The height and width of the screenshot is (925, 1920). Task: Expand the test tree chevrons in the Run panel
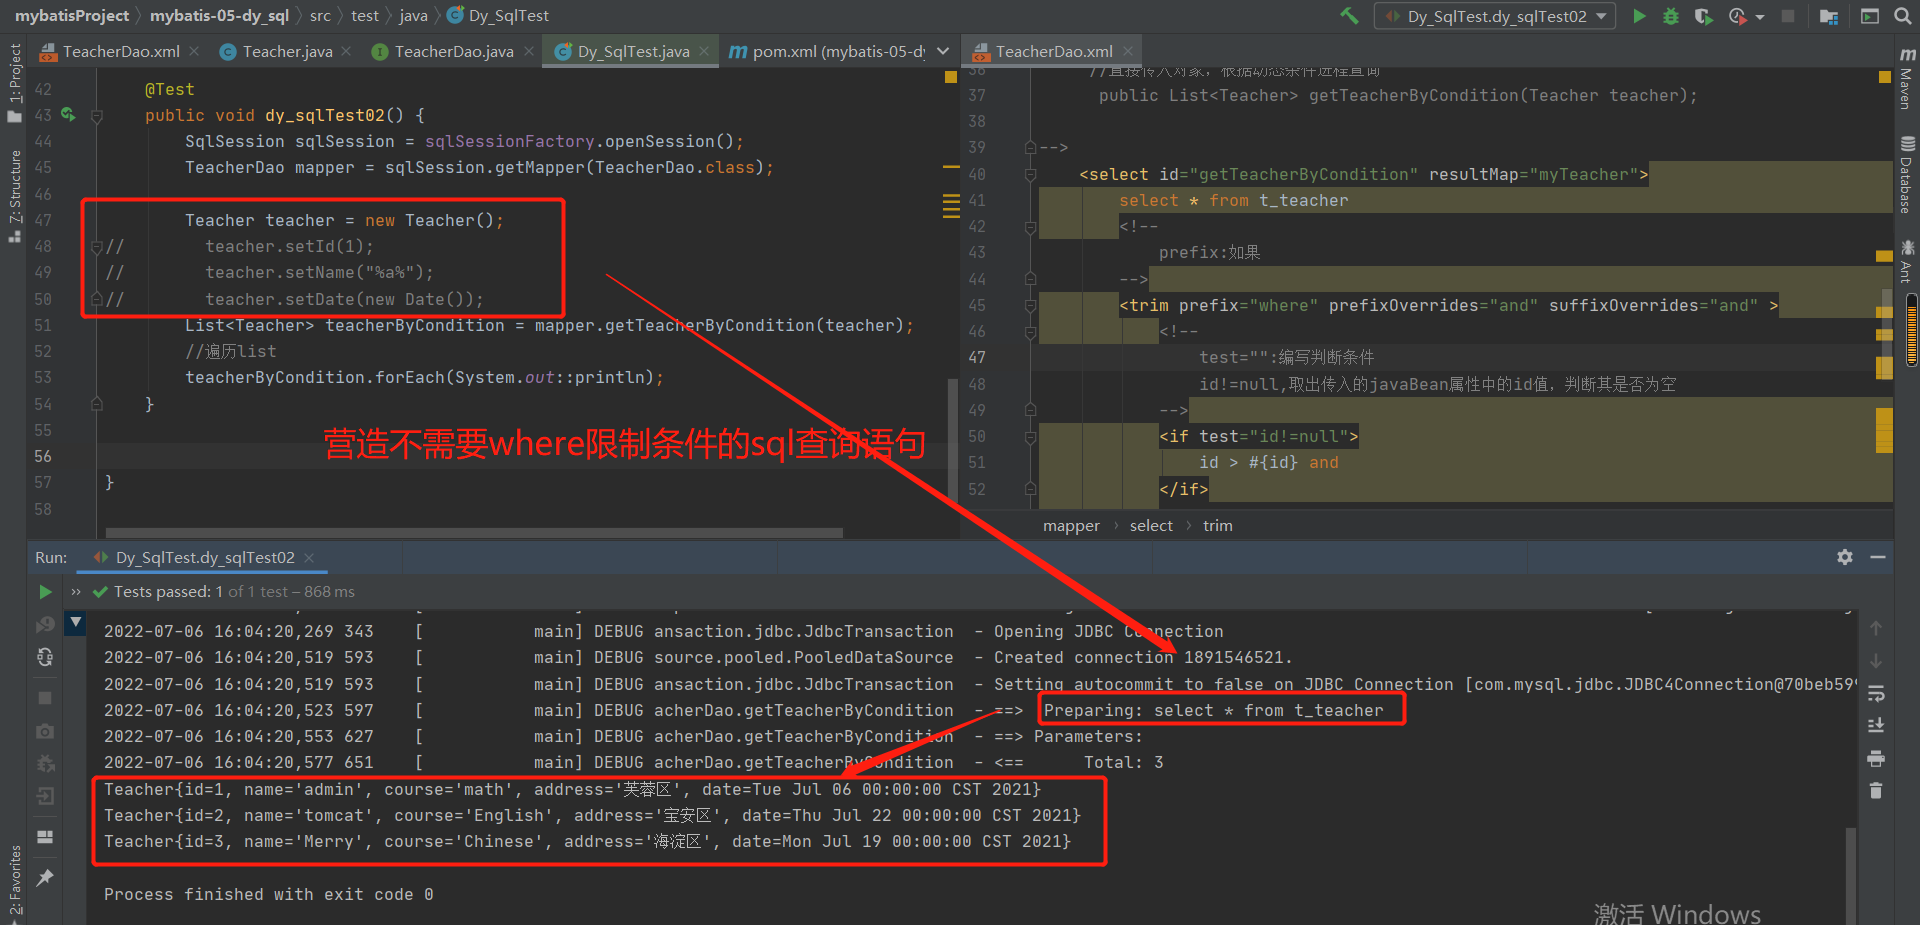click(76, 592)
